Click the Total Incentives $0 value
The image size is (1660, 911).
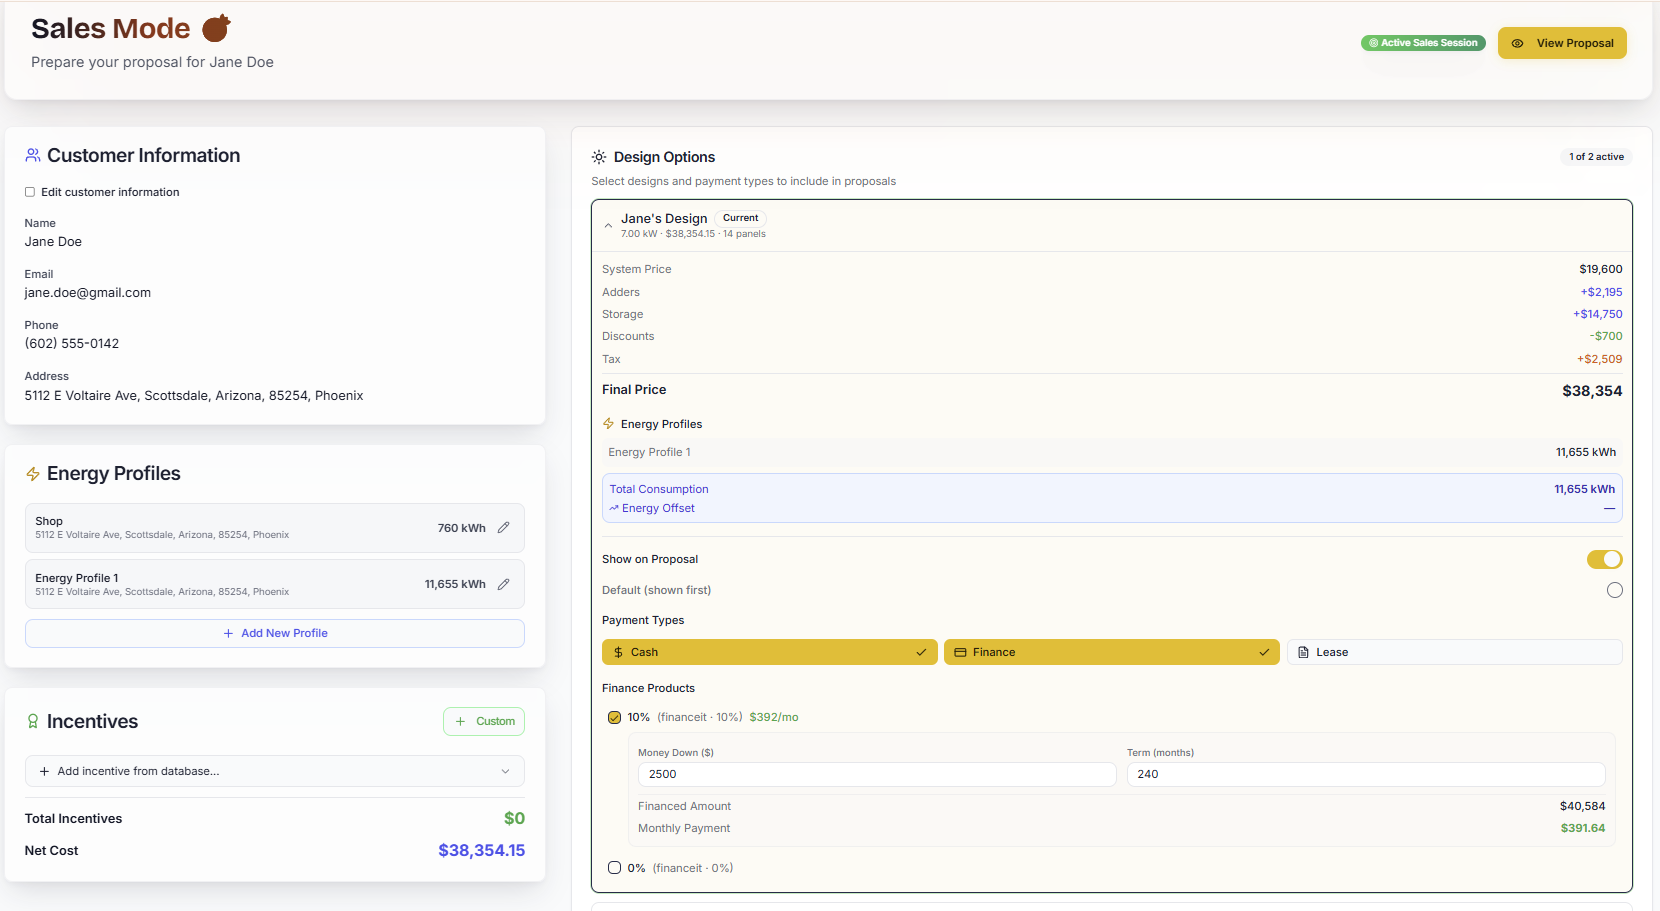(514, 818)
